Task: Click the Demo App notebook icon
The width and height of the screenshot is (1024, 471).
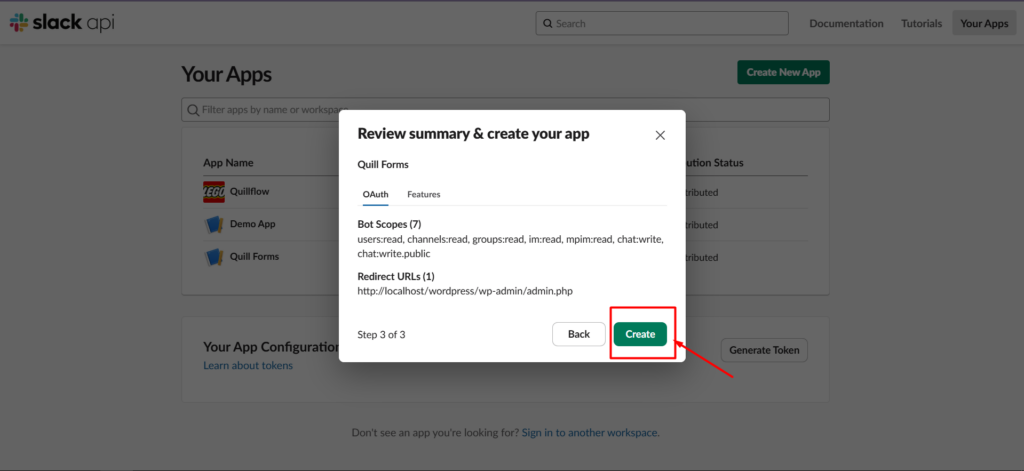Action: point(214,224)
